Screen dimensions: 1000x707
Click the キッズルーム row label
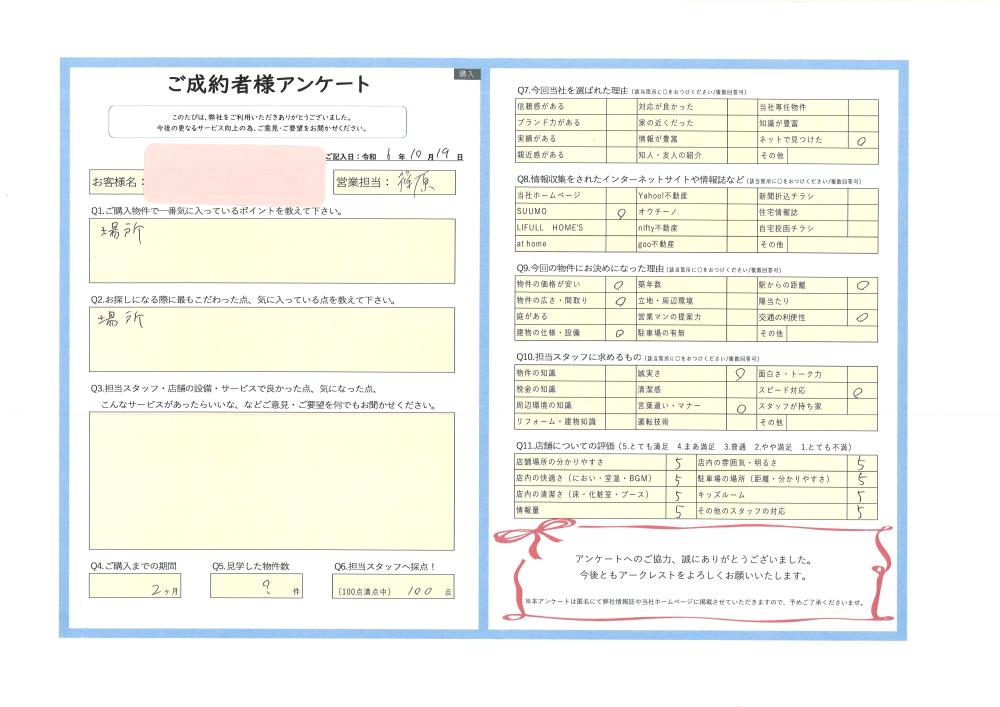pos(721,495)
